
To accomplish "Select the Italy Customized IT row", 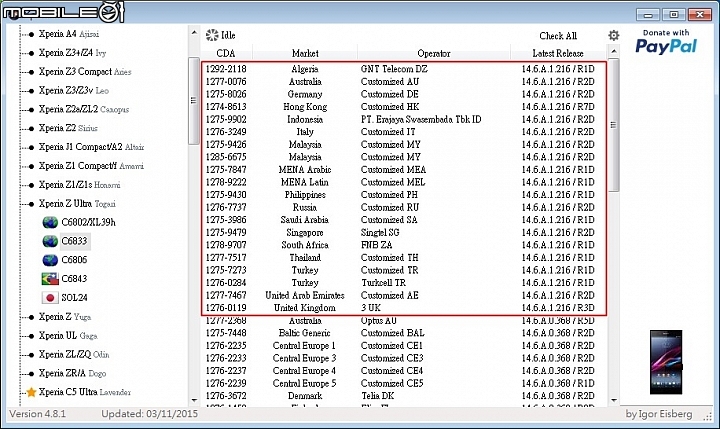I will (x=404, y=132).
